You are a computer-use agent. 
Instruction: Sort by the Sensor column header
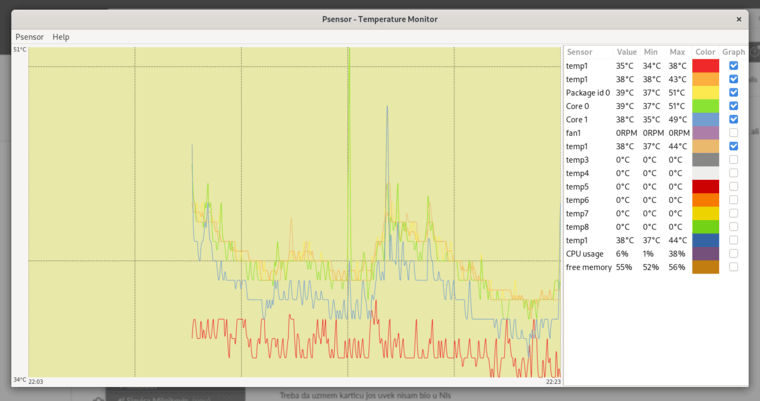point(579,52)
